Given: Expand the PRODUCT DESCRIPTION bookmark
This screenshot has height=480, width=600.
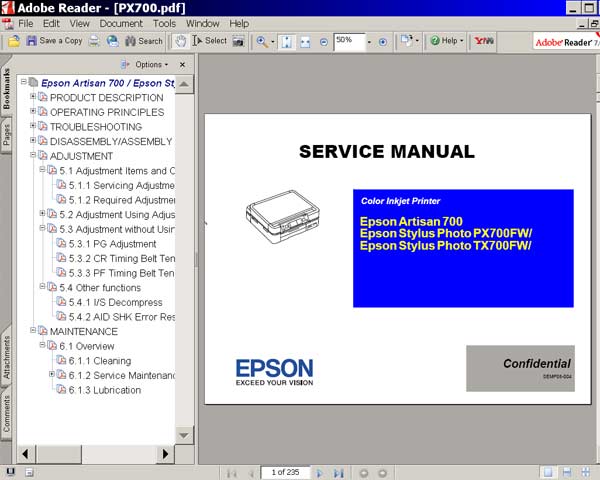Looking at the screenshot, I should 33,96.
